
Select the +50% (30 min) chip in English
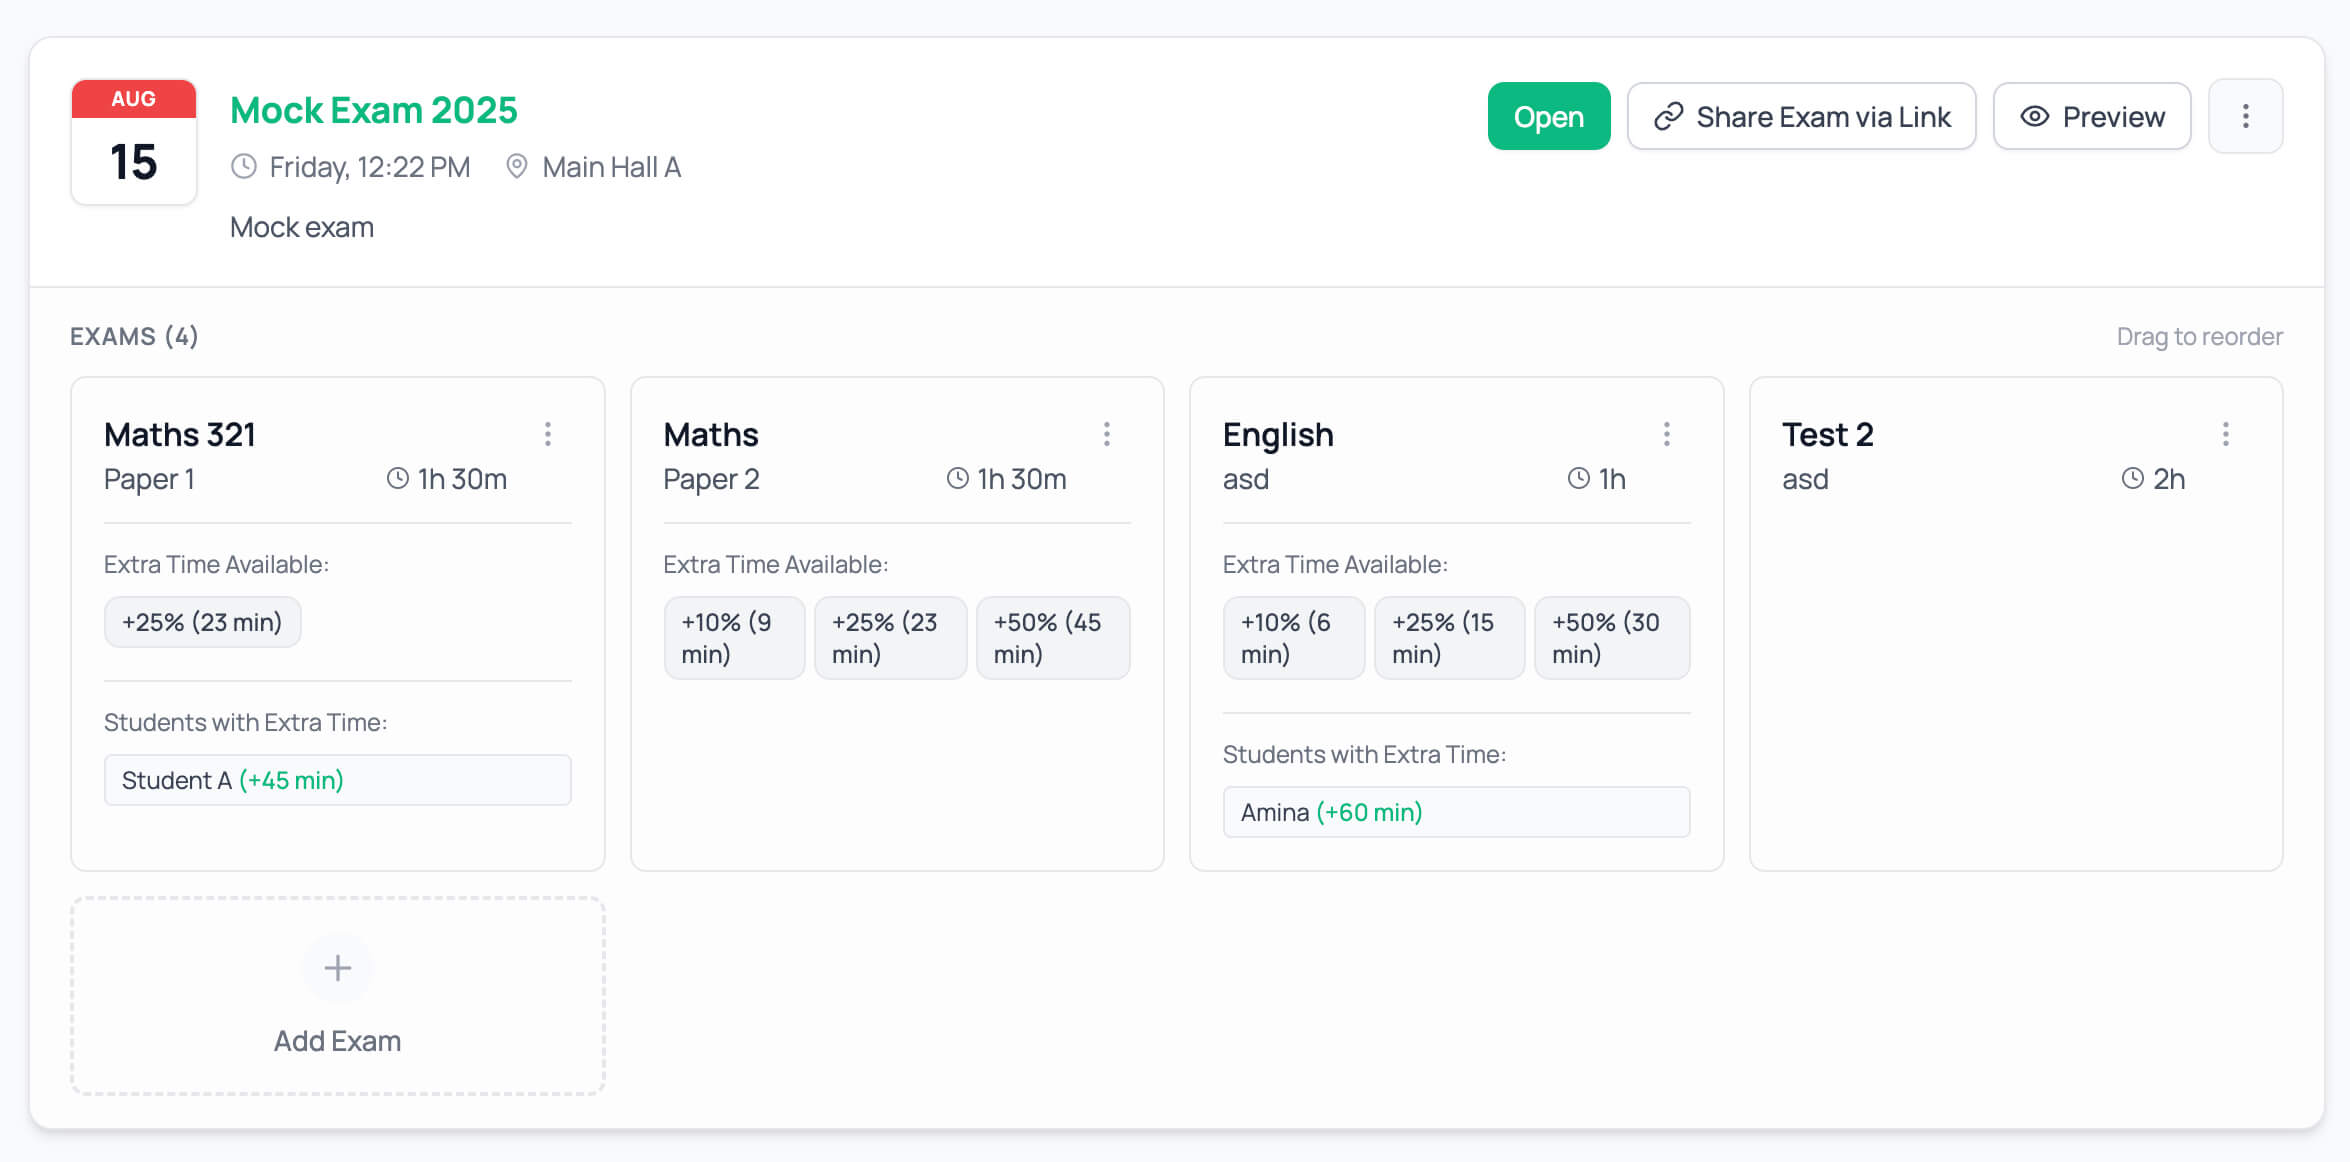click(x=1610, y=638)
